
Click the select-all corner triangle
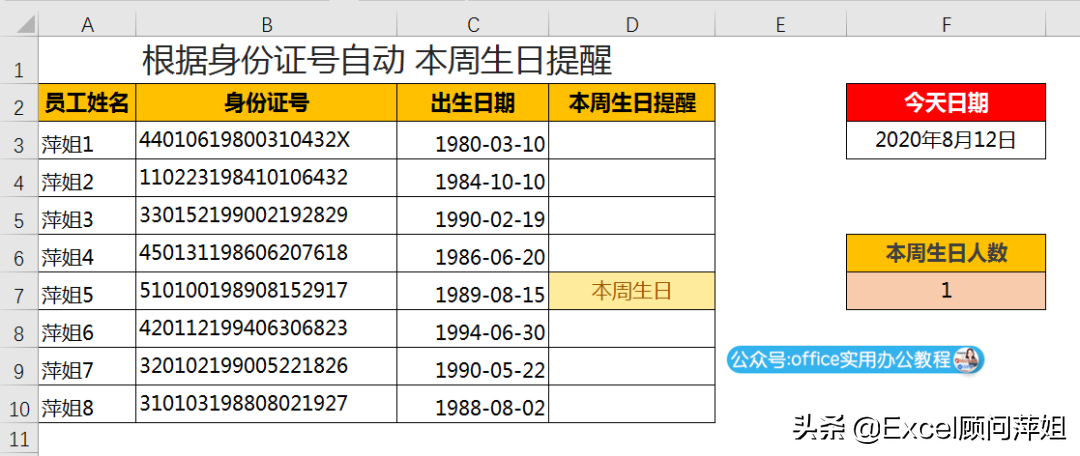(26, 25)
